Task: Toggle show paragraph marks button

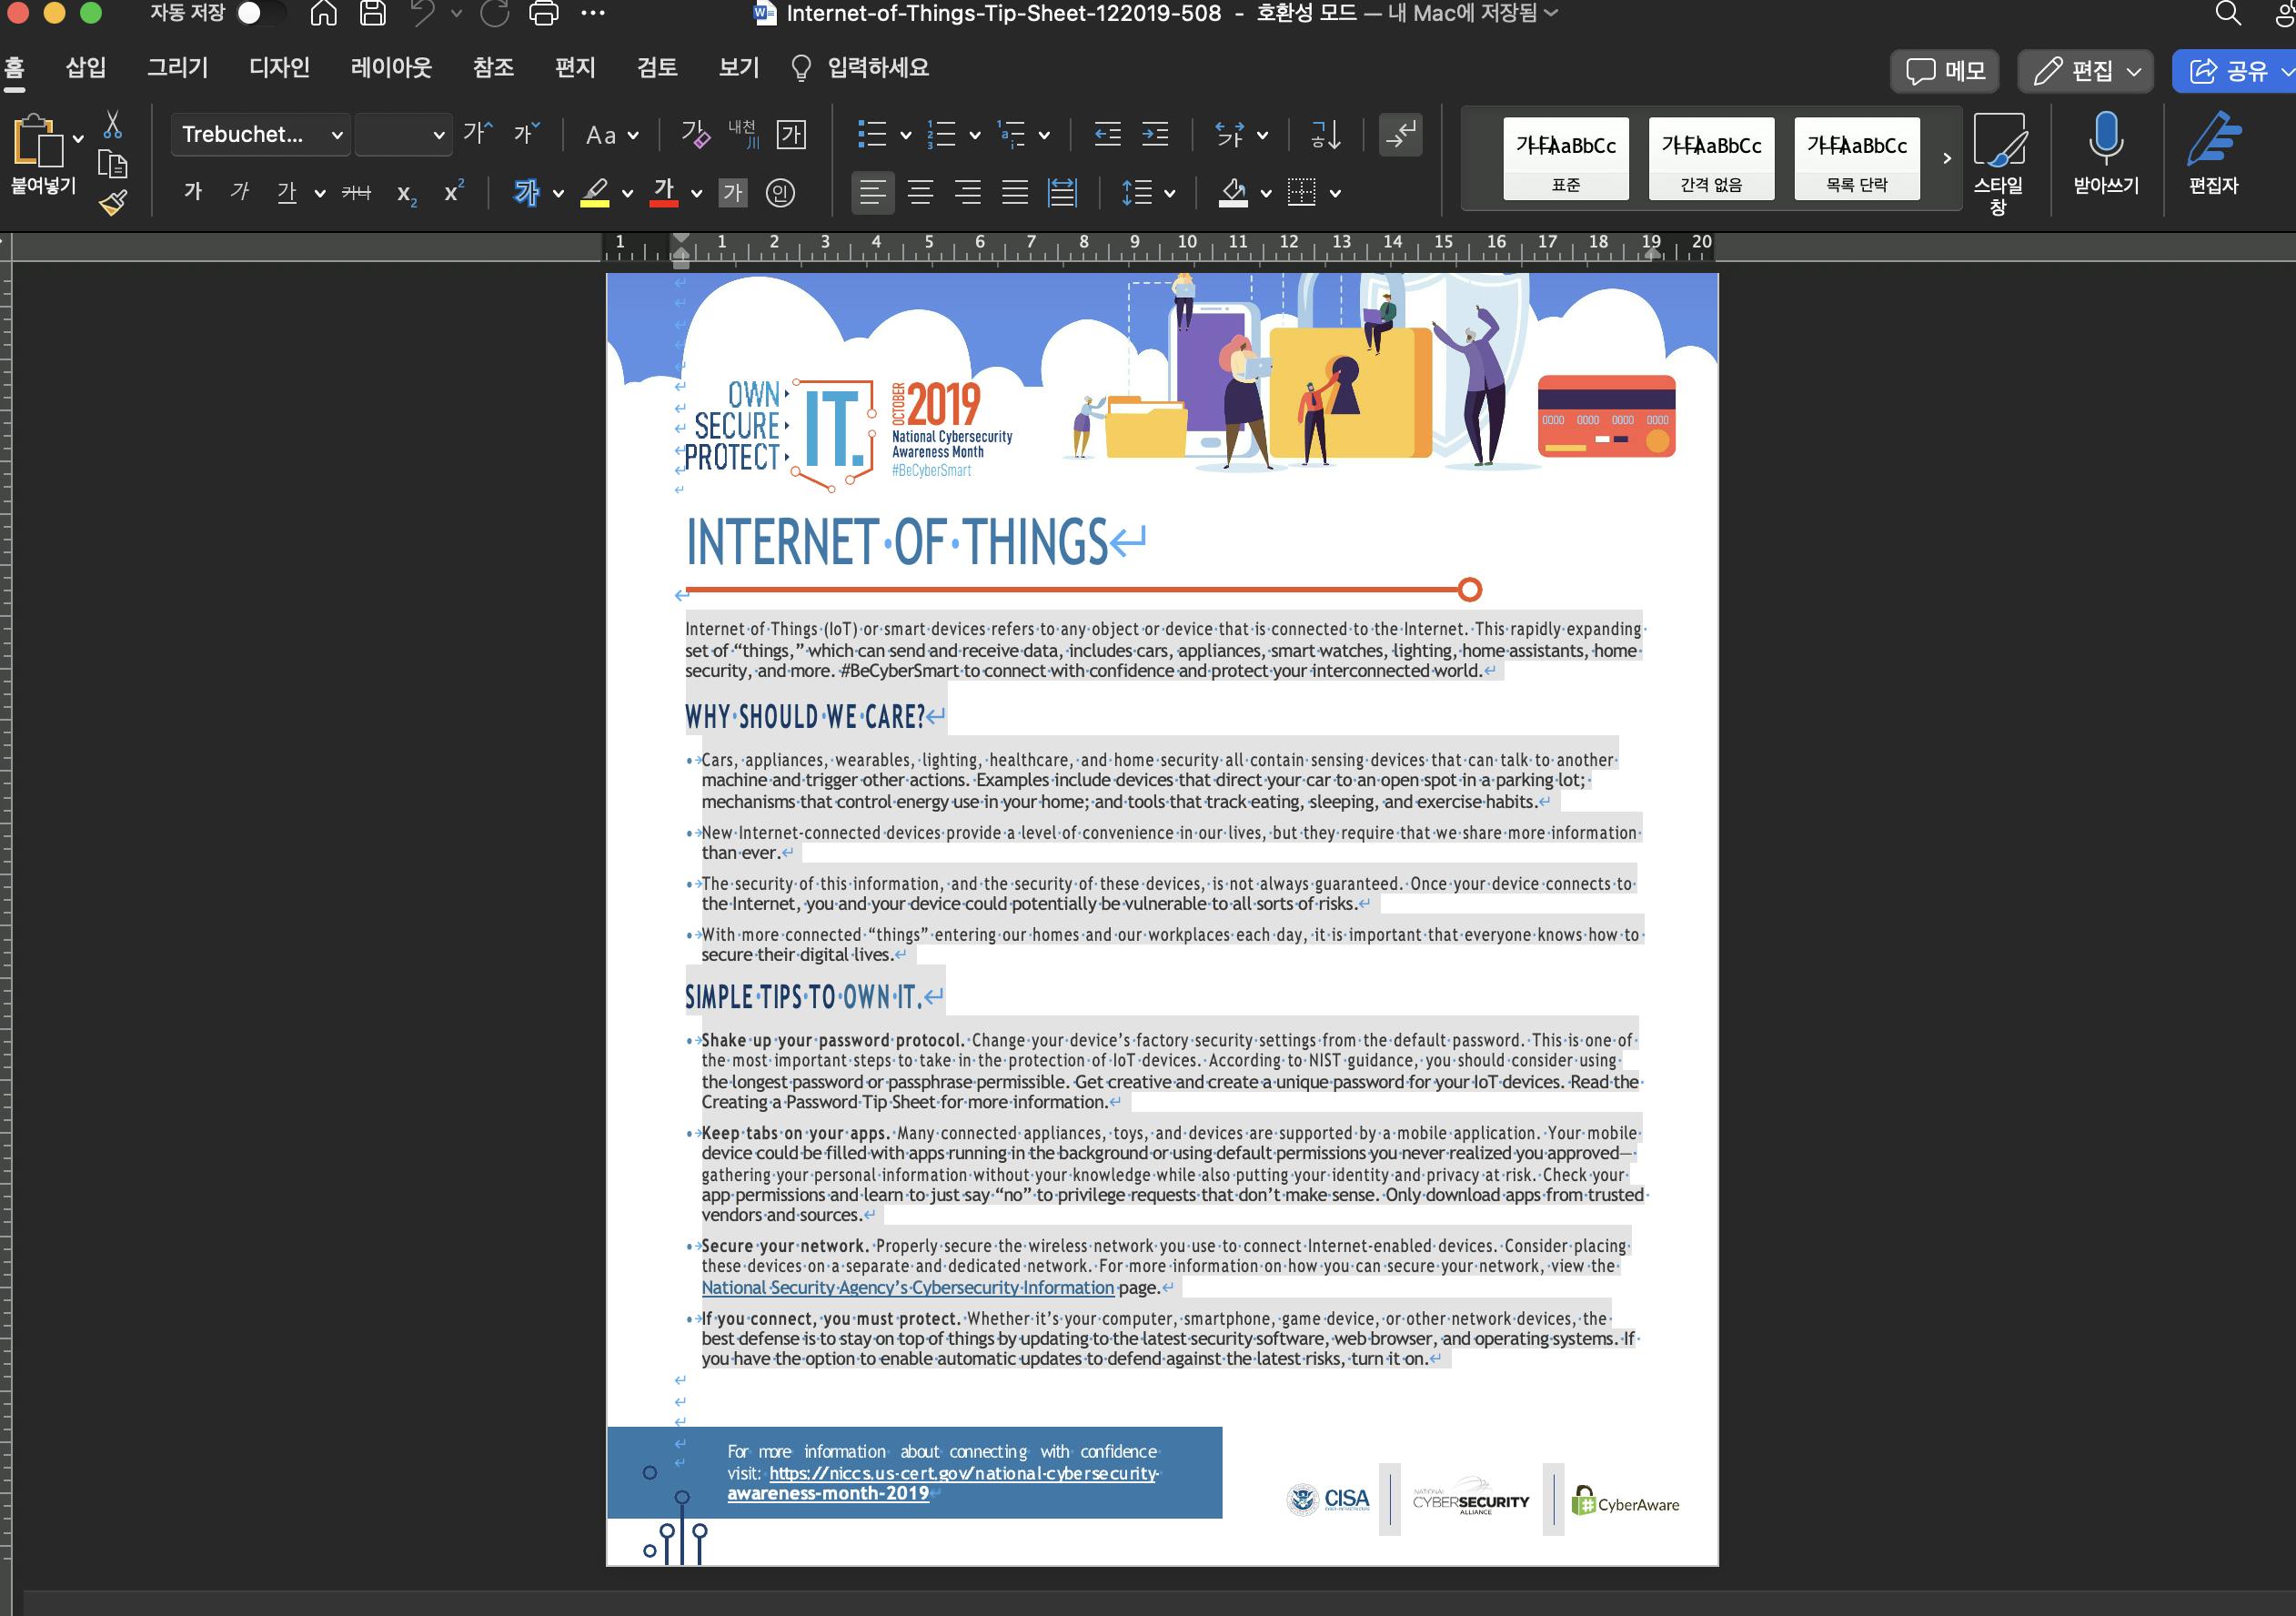Action: click(x=1400, y=134)
